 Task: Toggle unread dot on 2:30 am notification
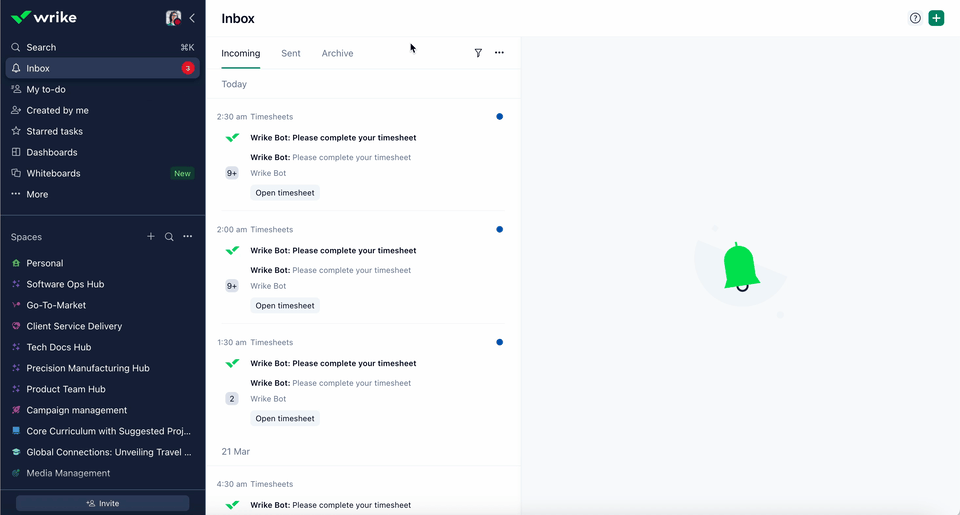(x=499, y=117)
